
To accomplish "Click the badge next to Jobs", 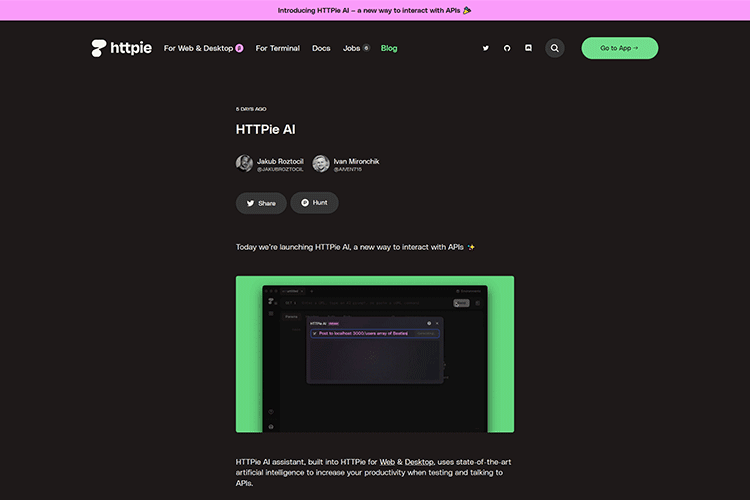I will click(x=366, y=48).
